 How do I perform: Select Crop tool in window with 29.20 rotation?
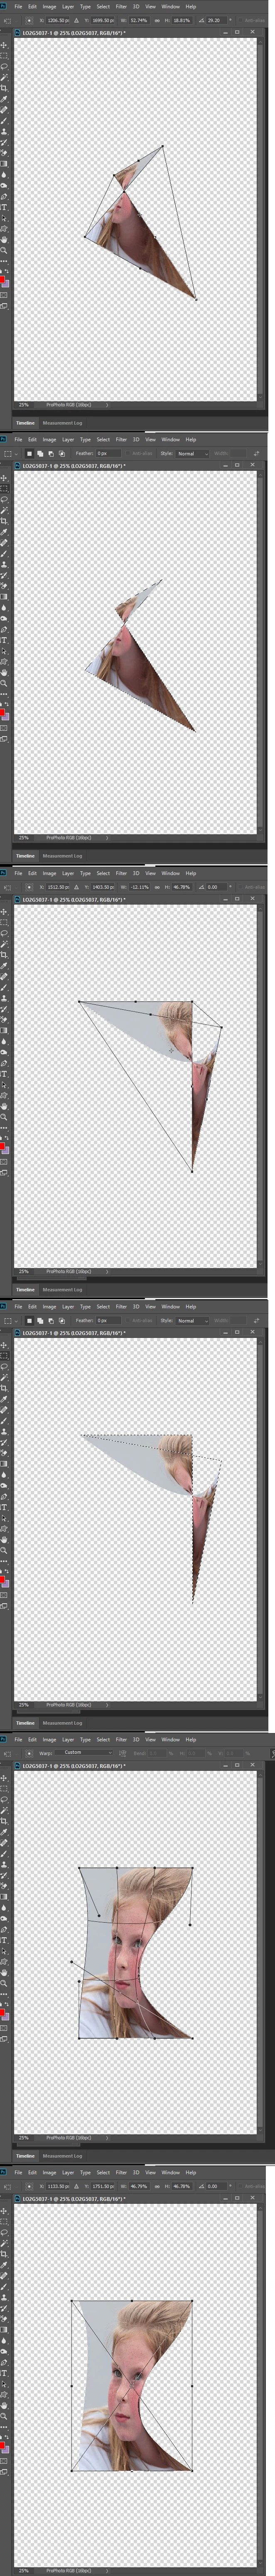pyautogui.click(x=4, y=88)
